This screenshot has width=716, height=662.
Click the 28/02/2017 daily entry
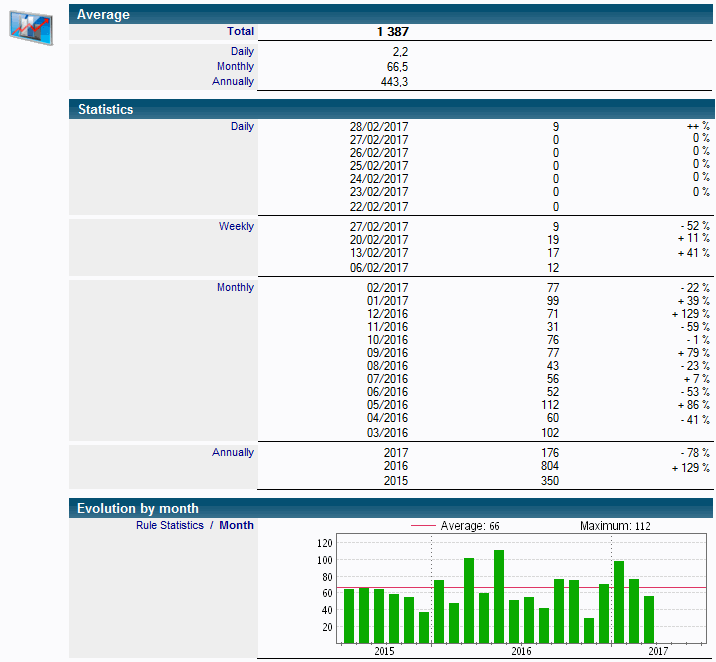(379, 127)
